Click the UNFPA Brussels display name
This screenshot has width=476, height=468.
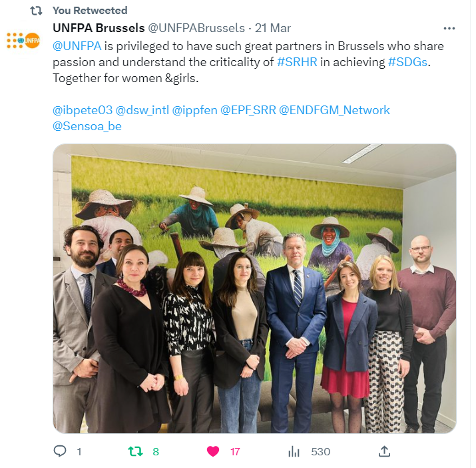click(x=99, y=28)
